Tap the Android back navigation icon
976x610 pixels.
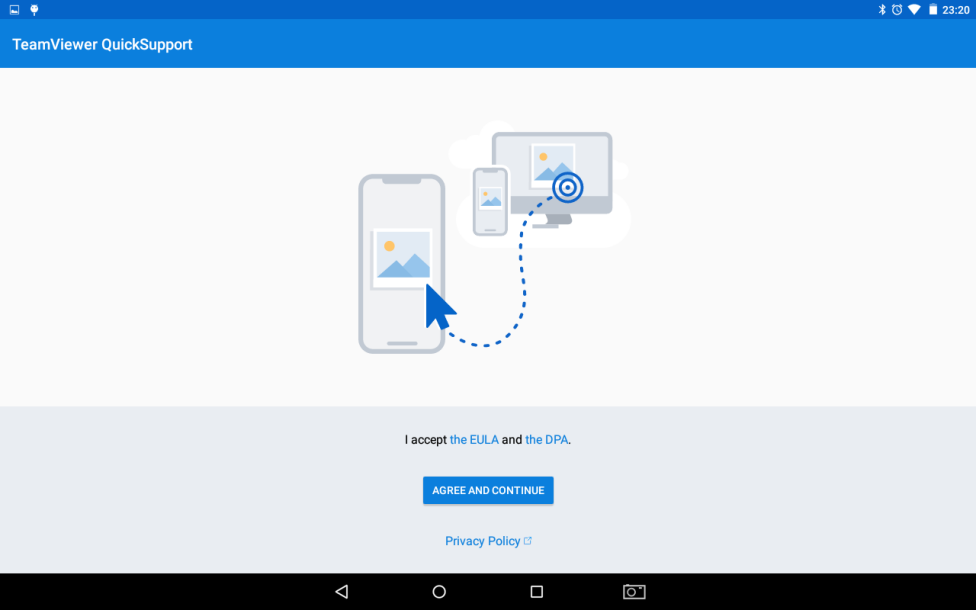tap(342, 591)
